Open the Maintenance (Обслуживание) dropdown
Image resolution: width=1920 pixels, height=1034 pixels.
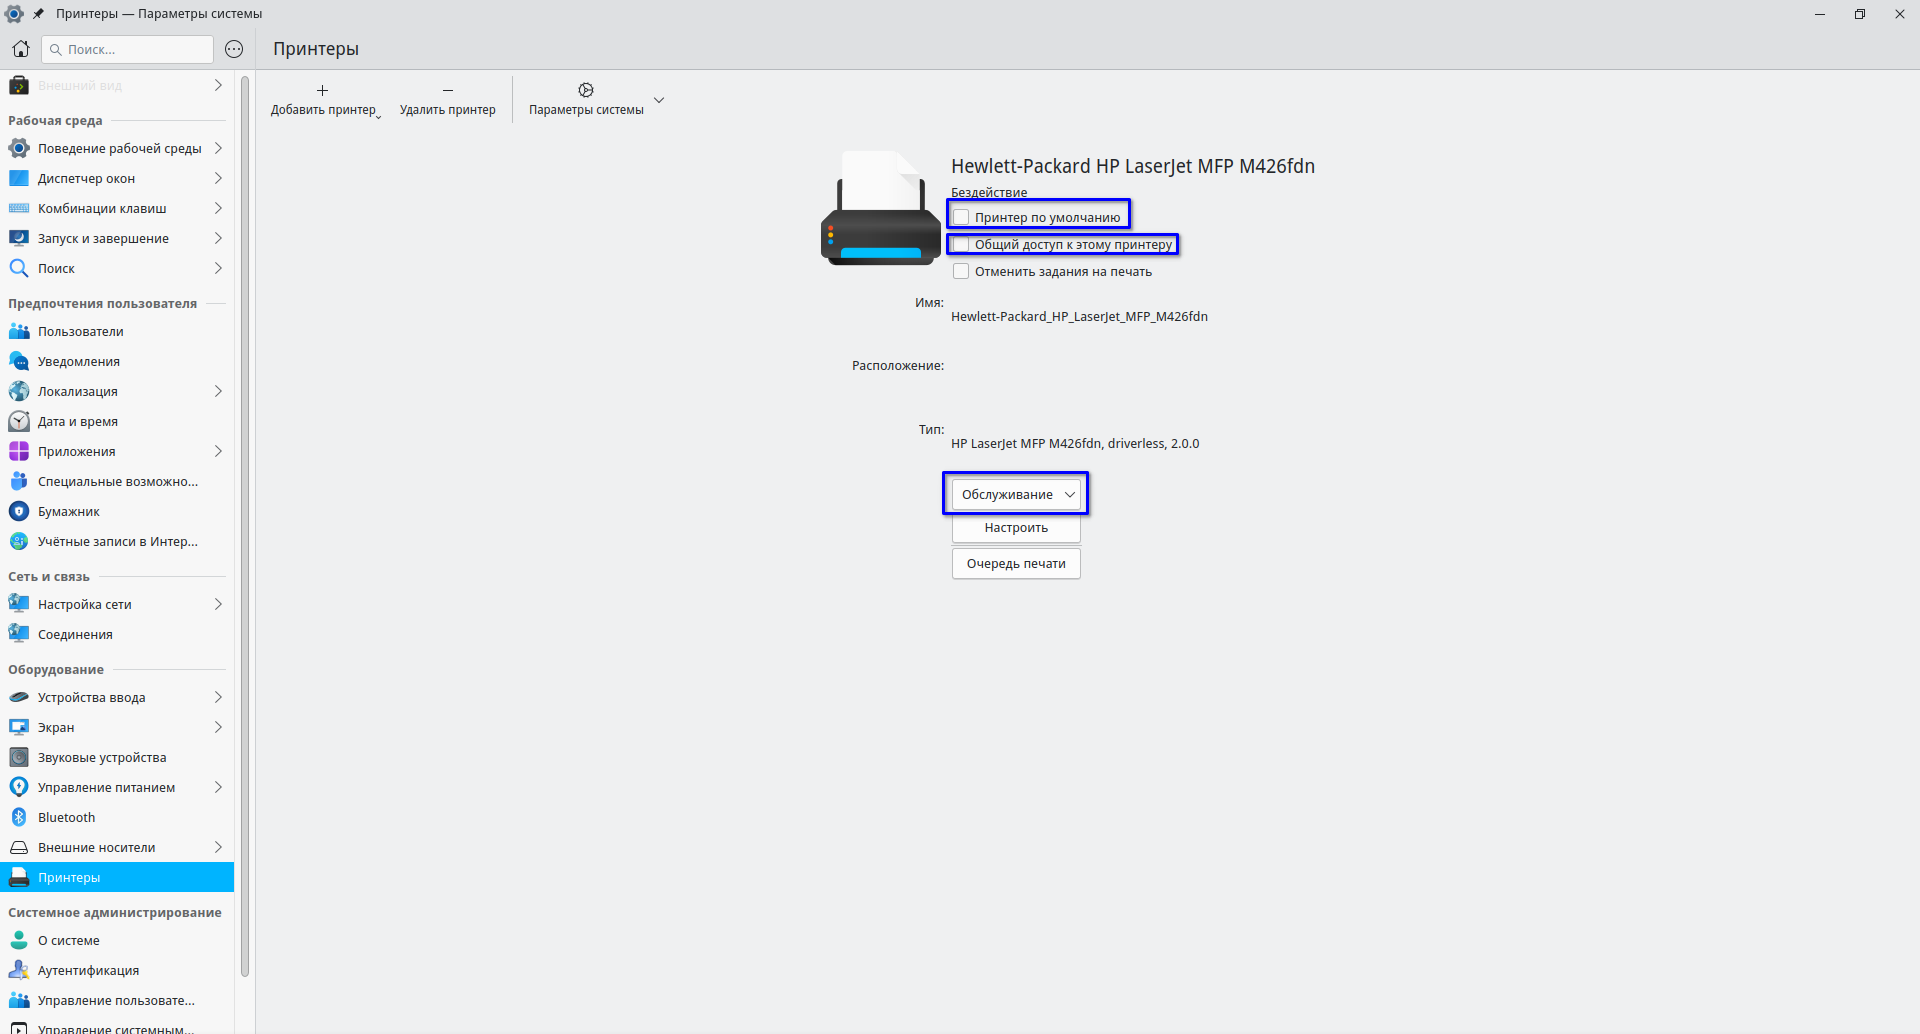(x=1016, y=494)
